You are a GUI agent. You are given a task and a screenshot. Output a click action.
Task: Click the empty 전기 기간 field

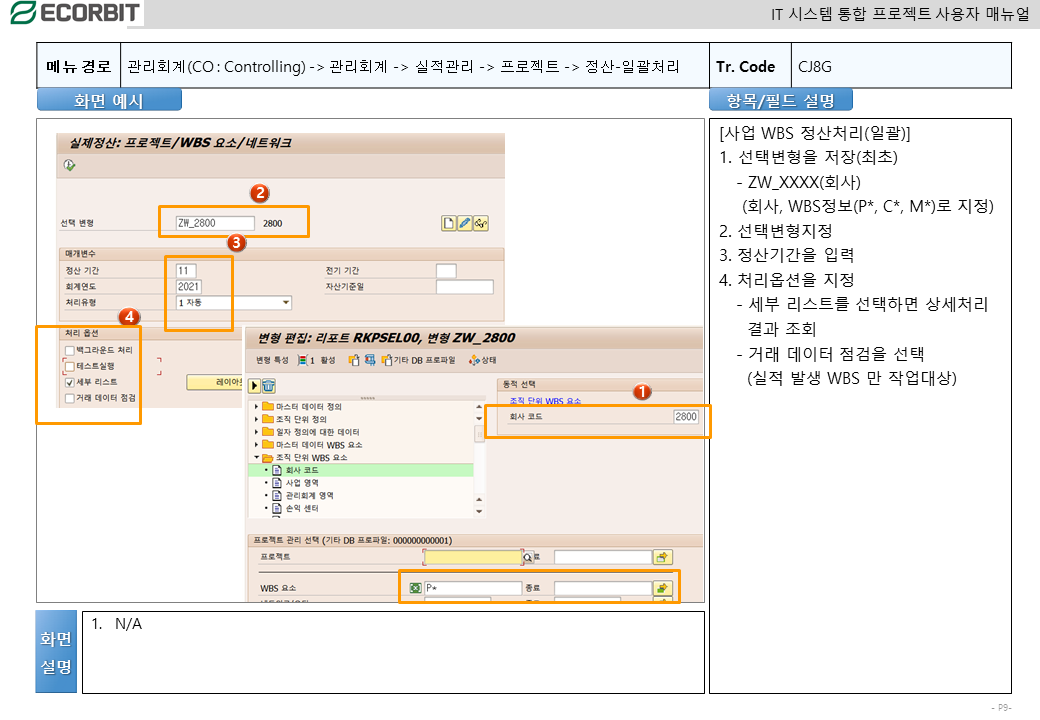tap(446, 270)
